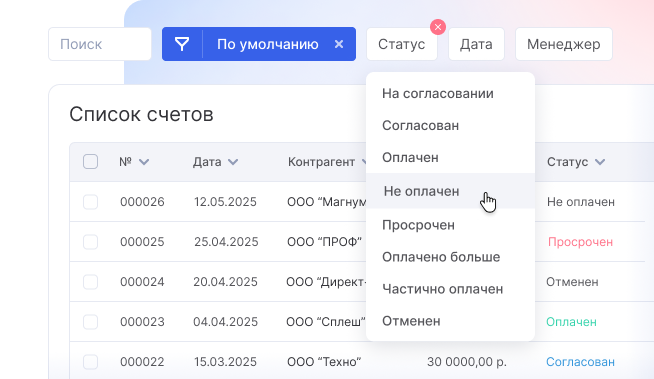Choose 'Оплачено больше' status option
Image resolution: width=654 pixels, height=379 pixels.
(x=450, y=257)
